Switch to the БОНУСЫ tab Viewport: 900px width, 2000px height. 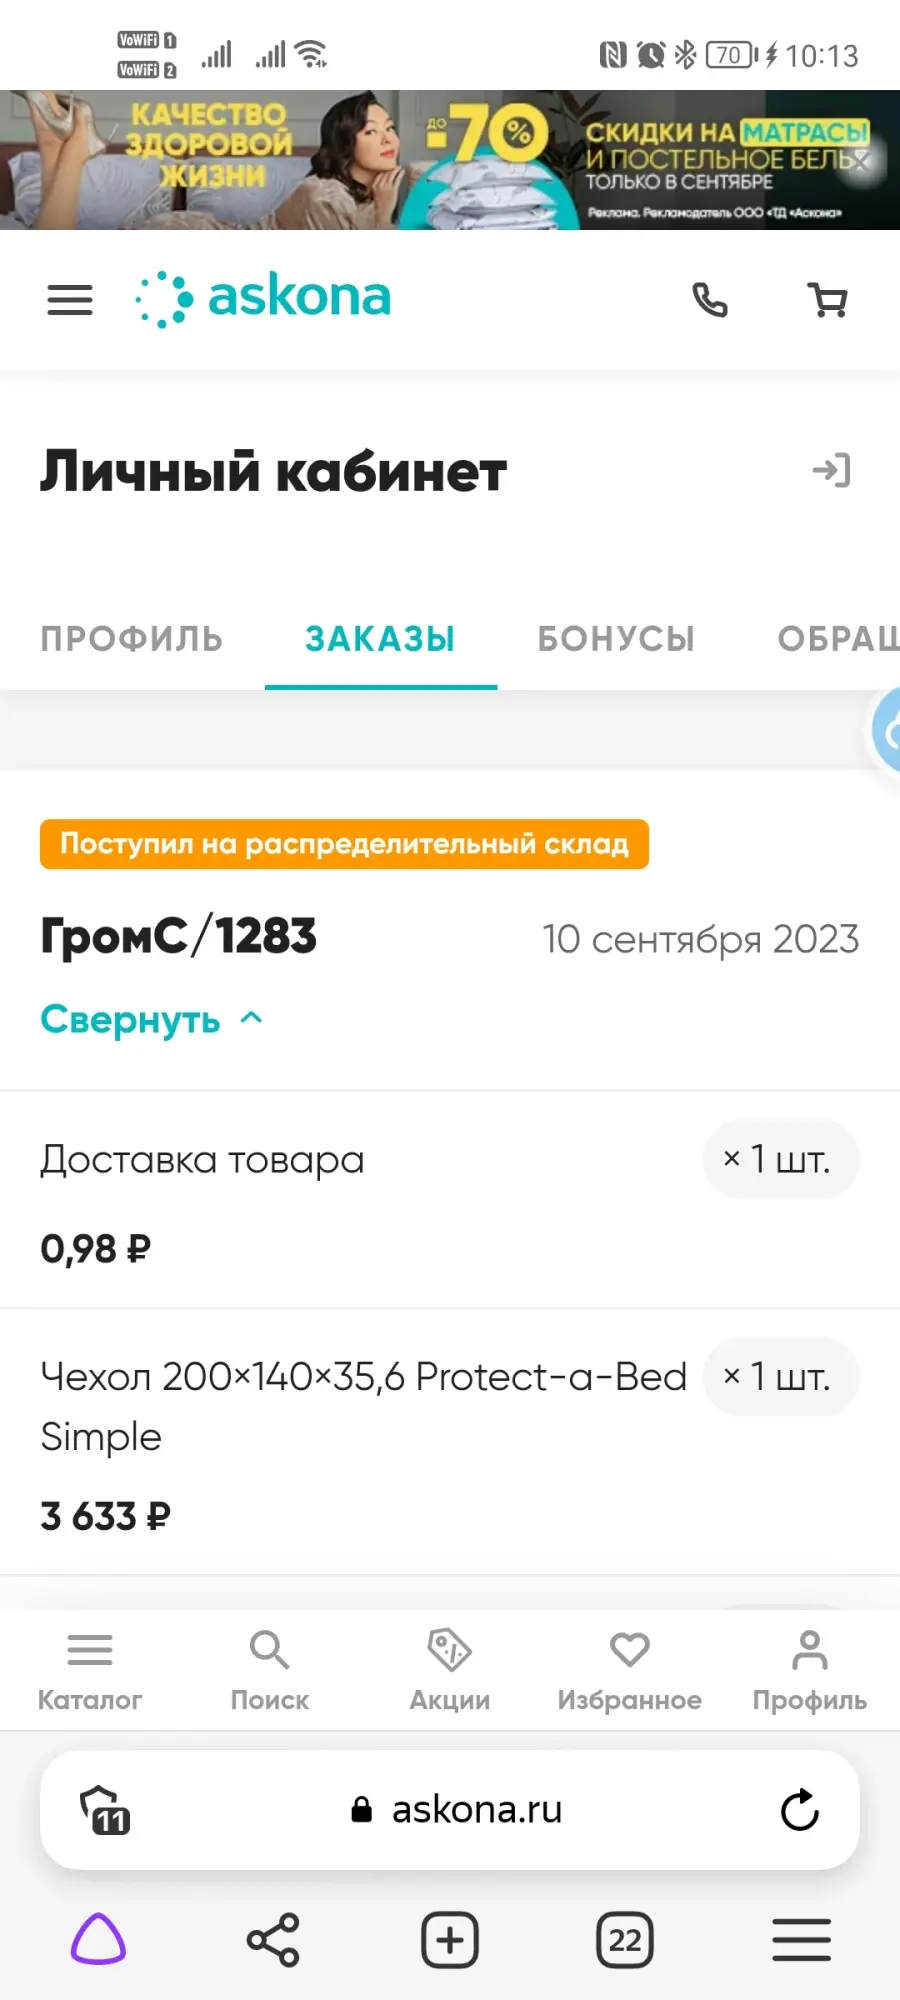point(616,639)
